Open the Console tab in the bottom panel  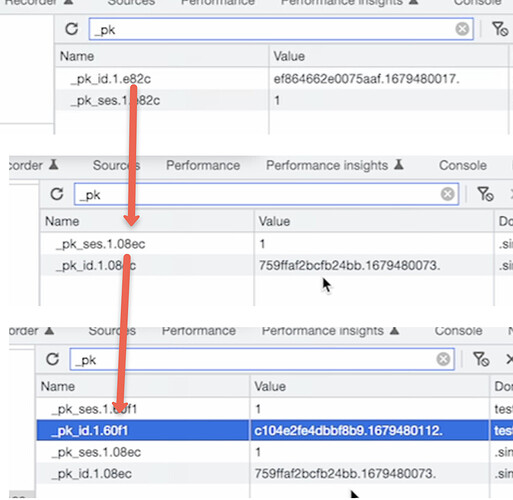click(458, 331)
